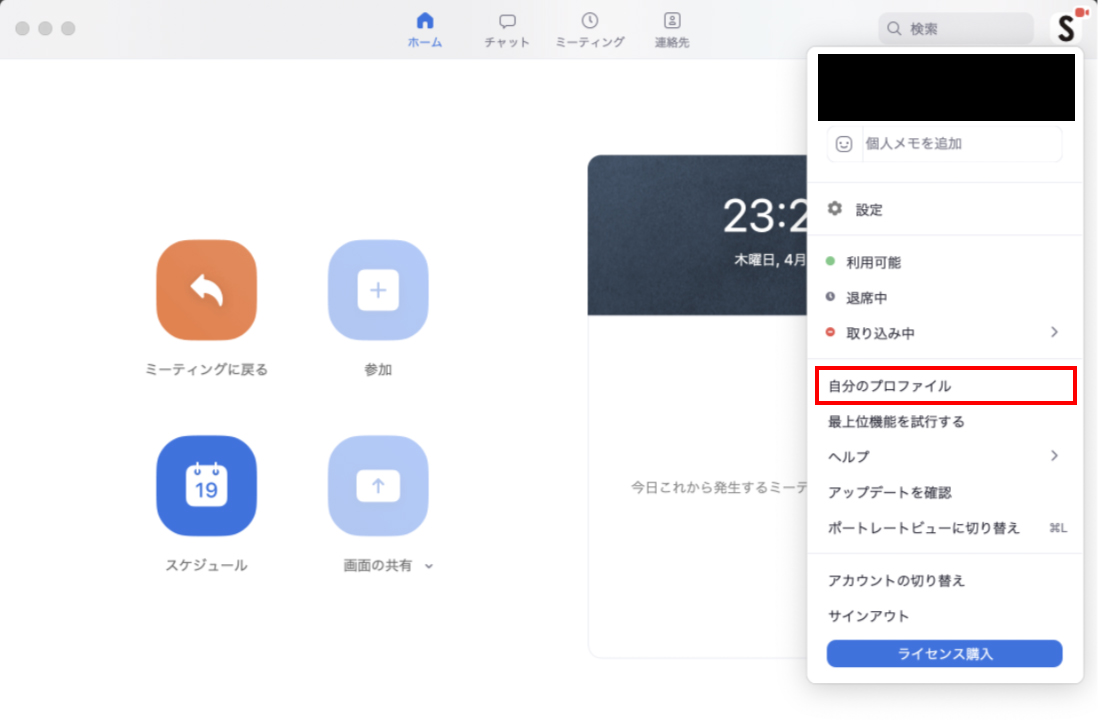Click the S profile avatar

[1066, 28]
